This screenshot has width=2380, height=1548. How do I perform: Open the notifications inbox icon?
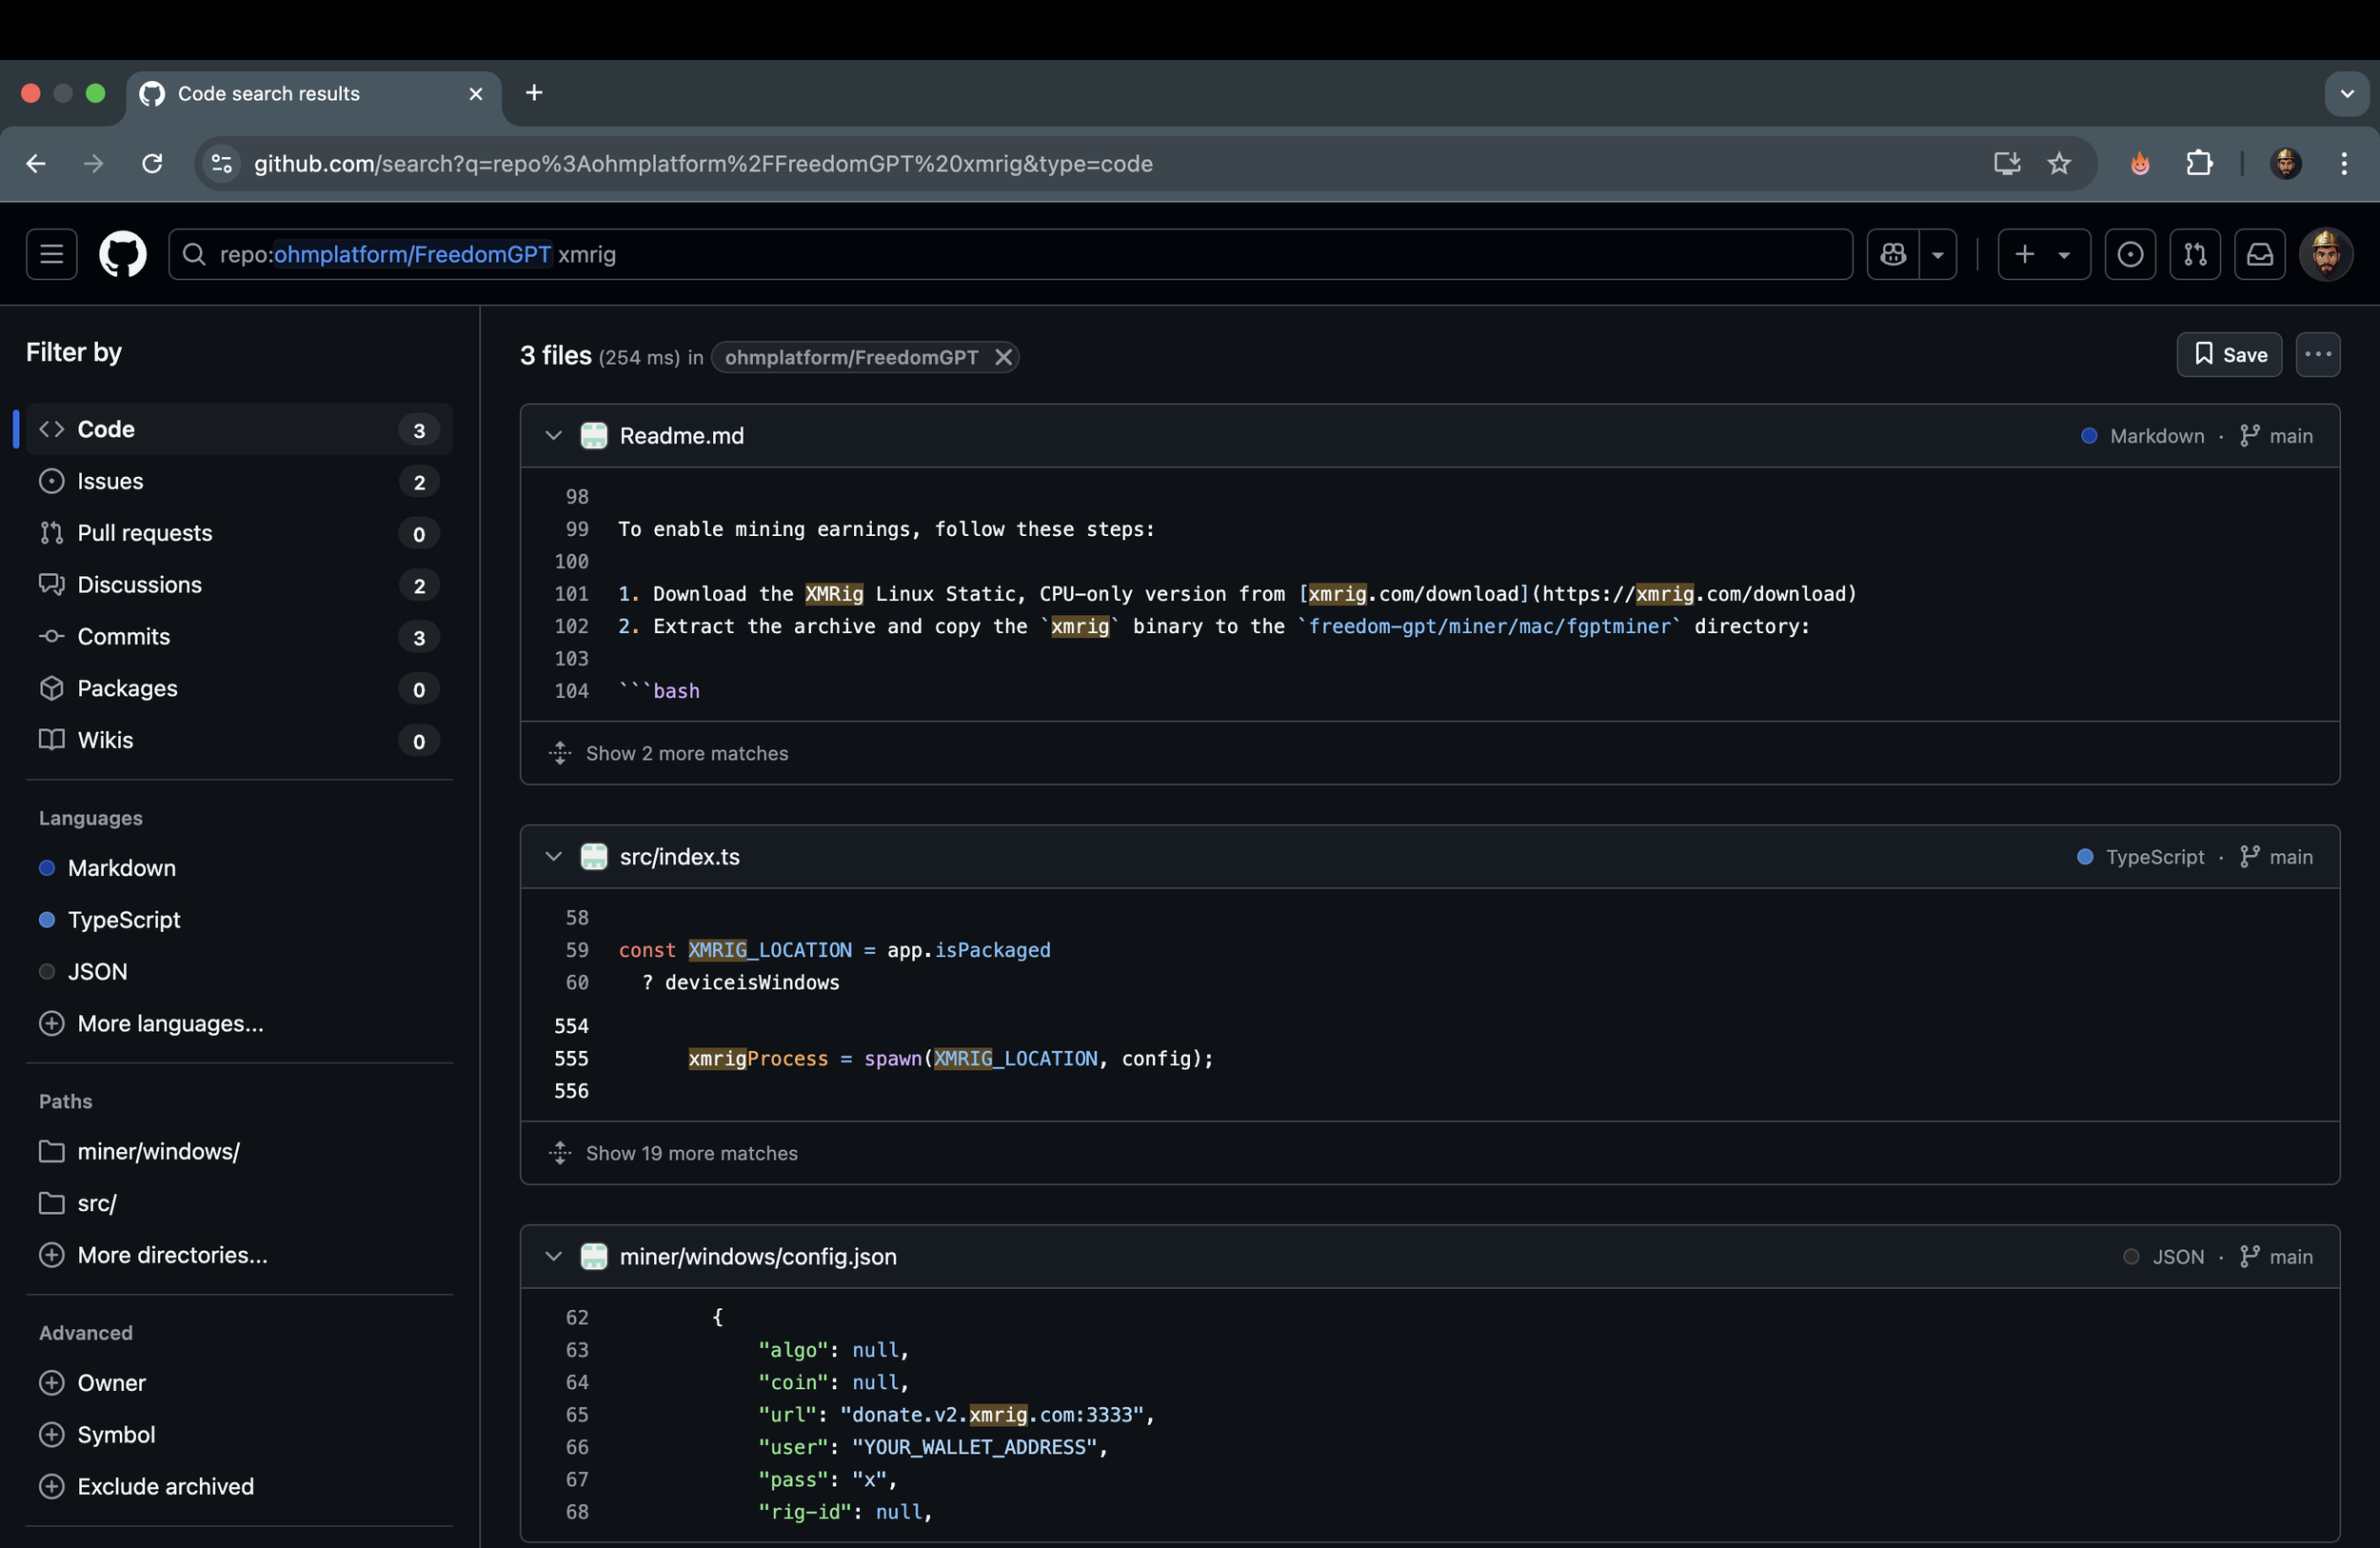[2259, 254]
